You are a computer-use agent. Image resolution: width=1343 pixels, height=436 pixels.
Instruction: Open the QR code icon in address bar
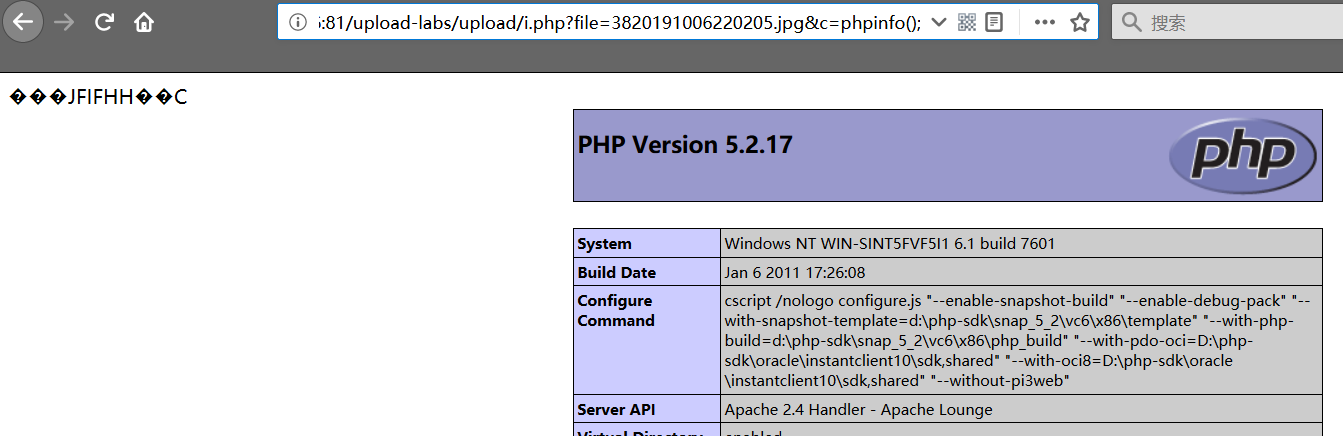pos(966,22)
